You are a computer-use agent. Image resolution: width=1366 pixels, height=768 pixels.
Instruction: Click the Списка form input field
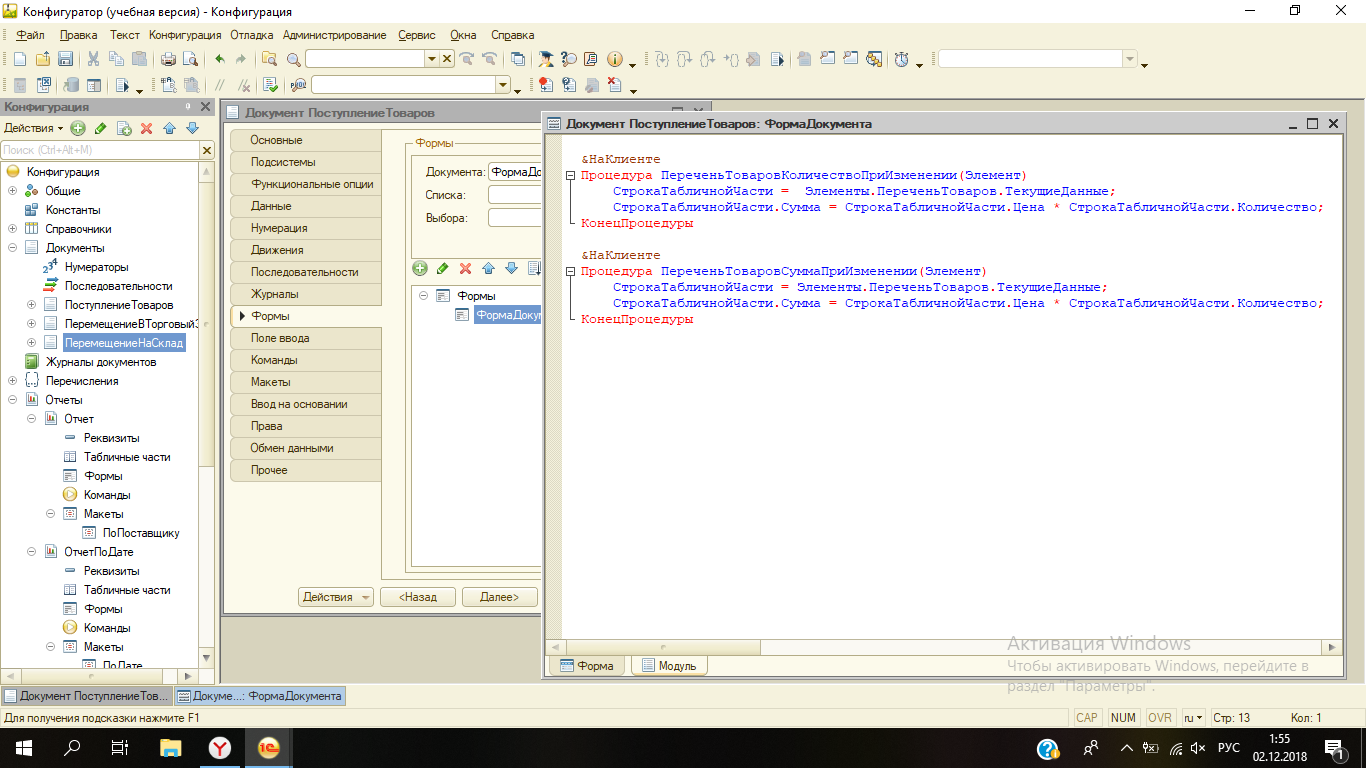click(x=514, y=194)
